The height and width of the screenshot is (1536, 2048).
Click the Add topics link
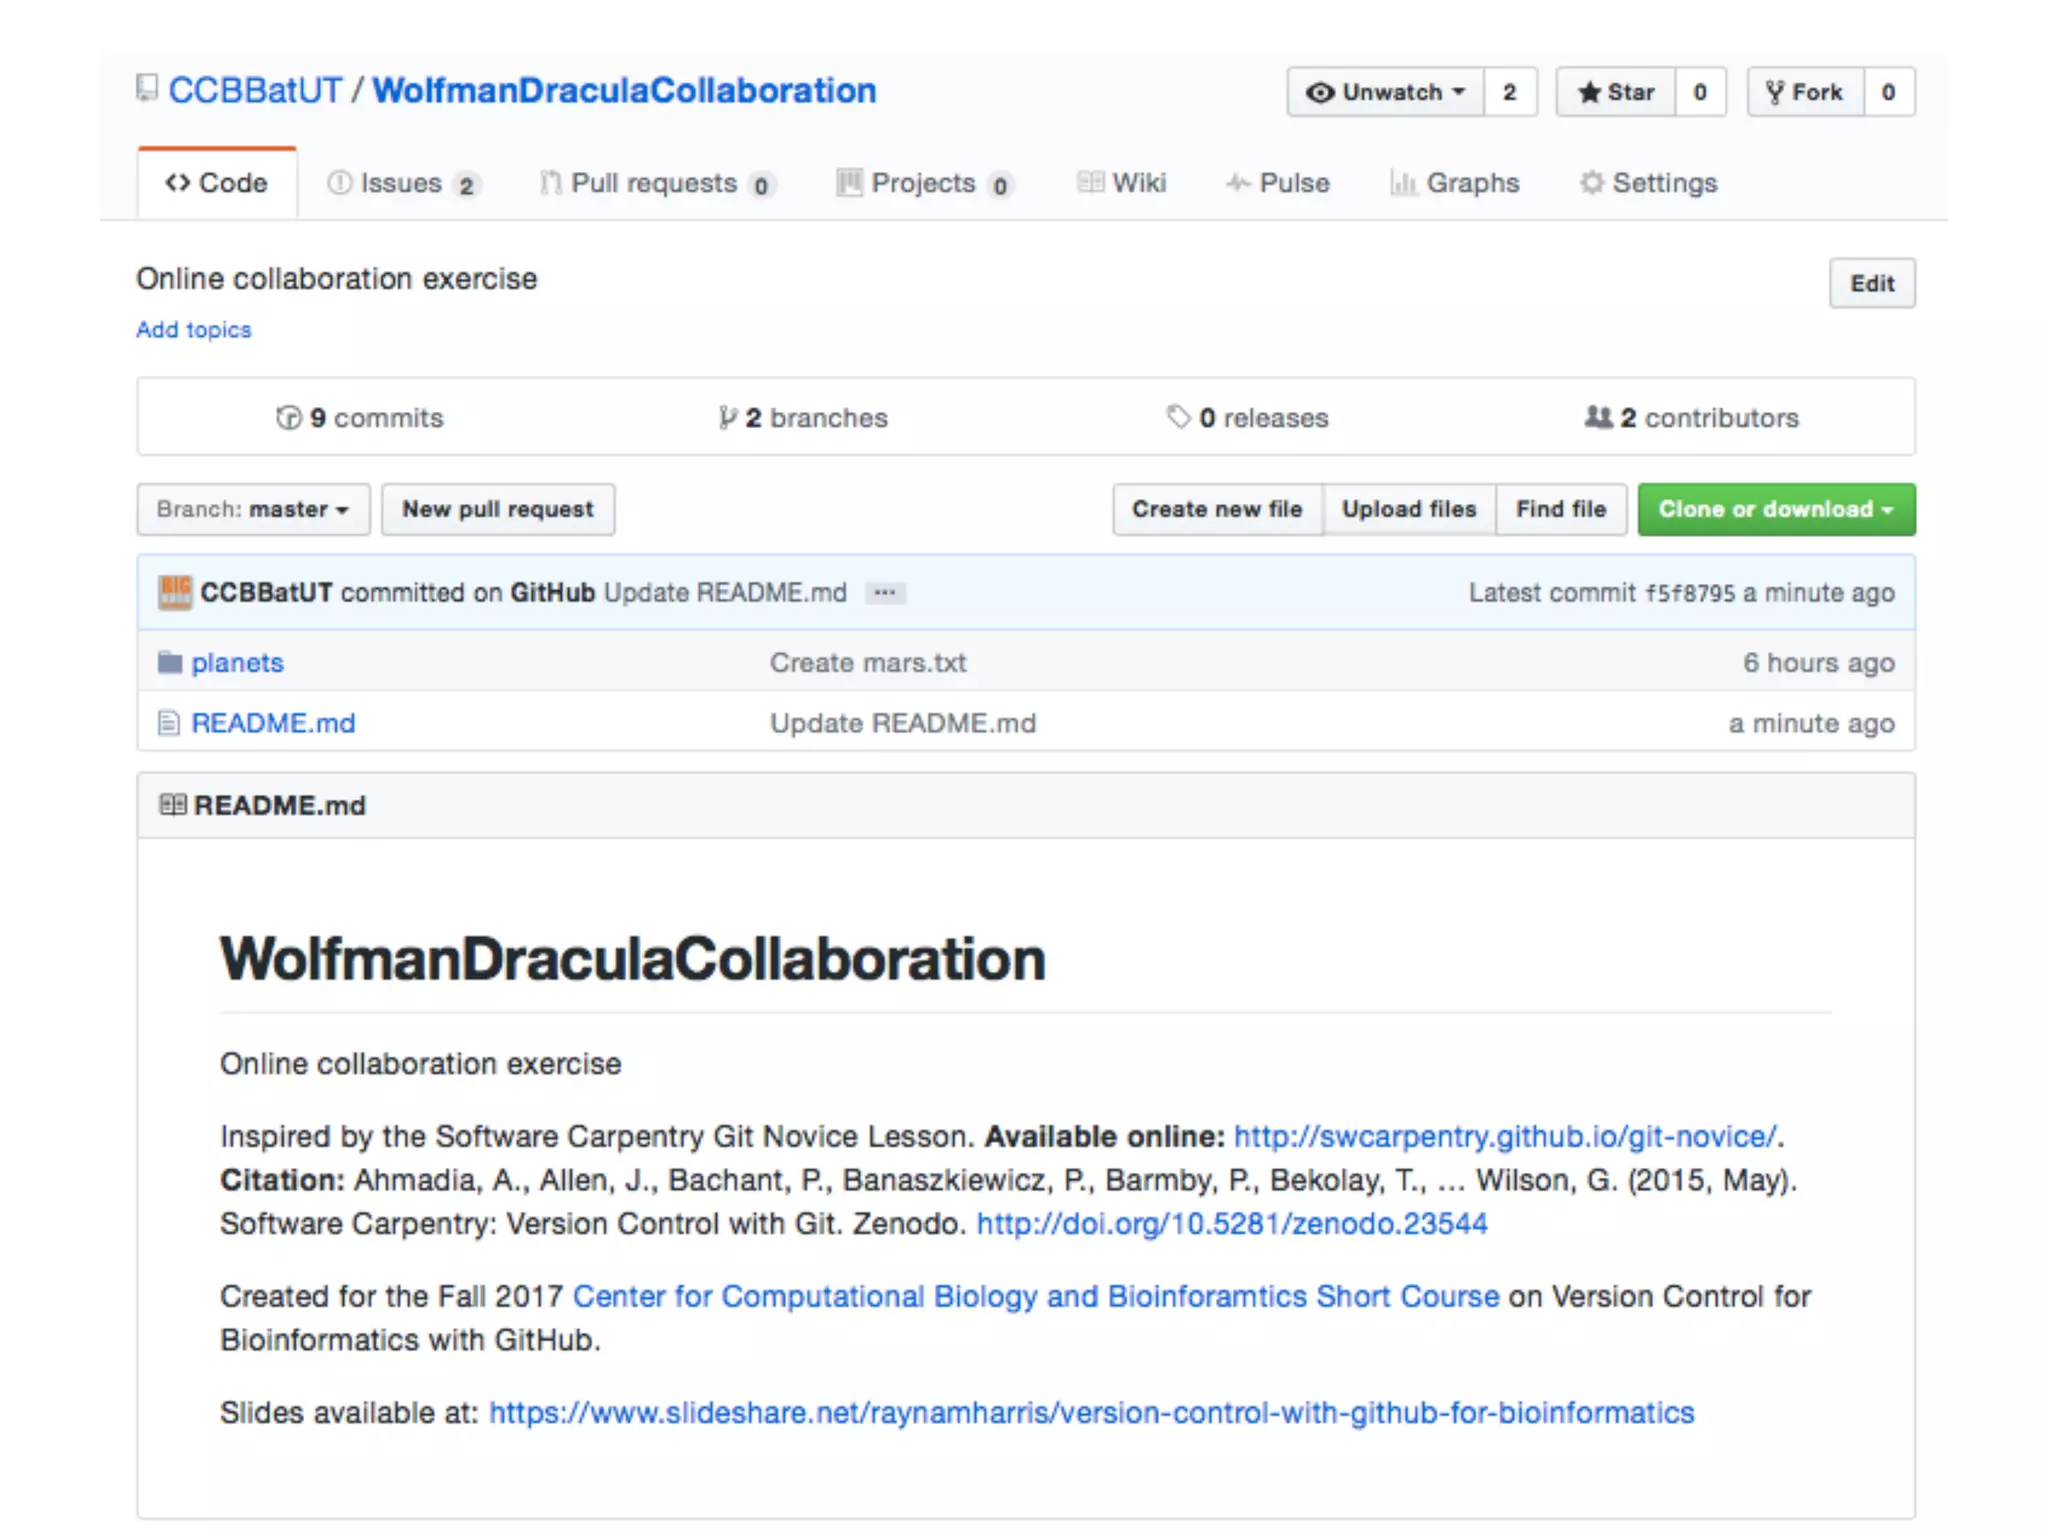click(194, 330)
